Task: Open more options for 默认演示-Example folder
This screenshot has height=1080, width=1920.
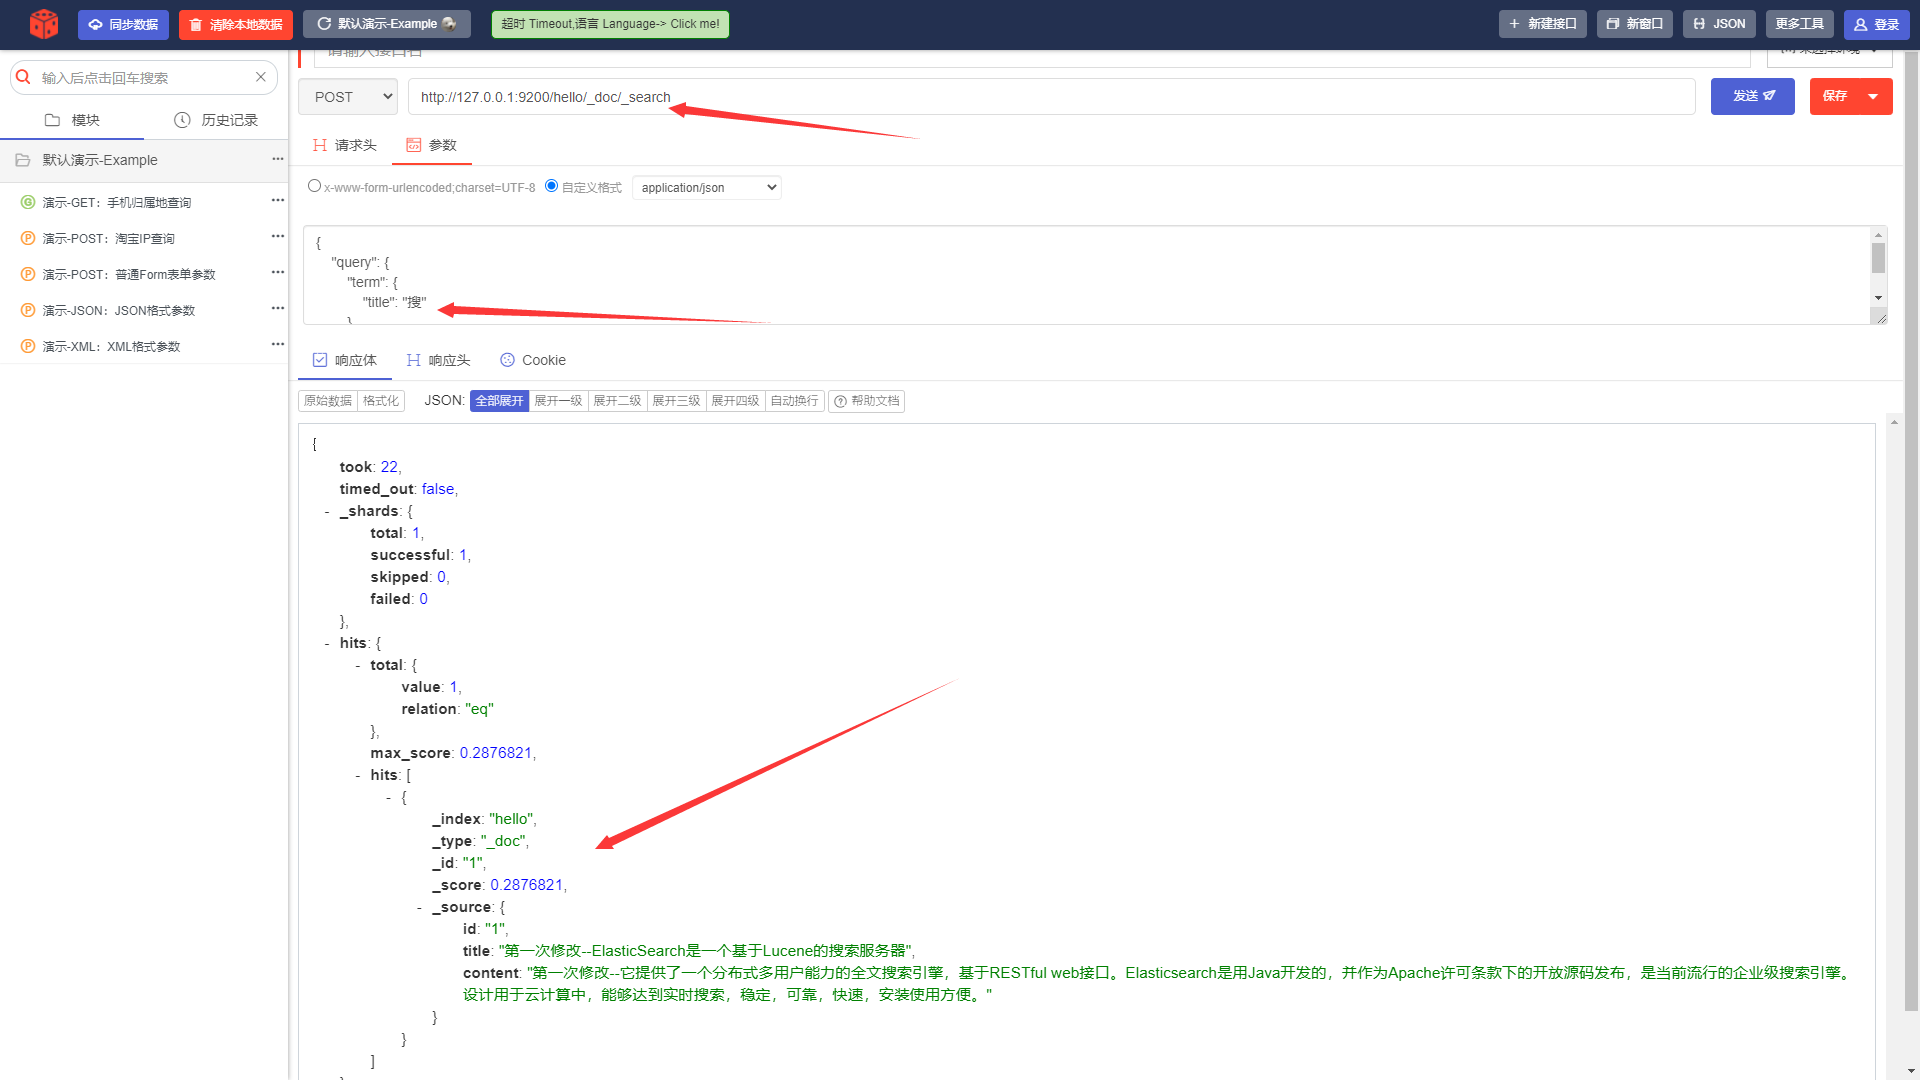Action: 278,159
